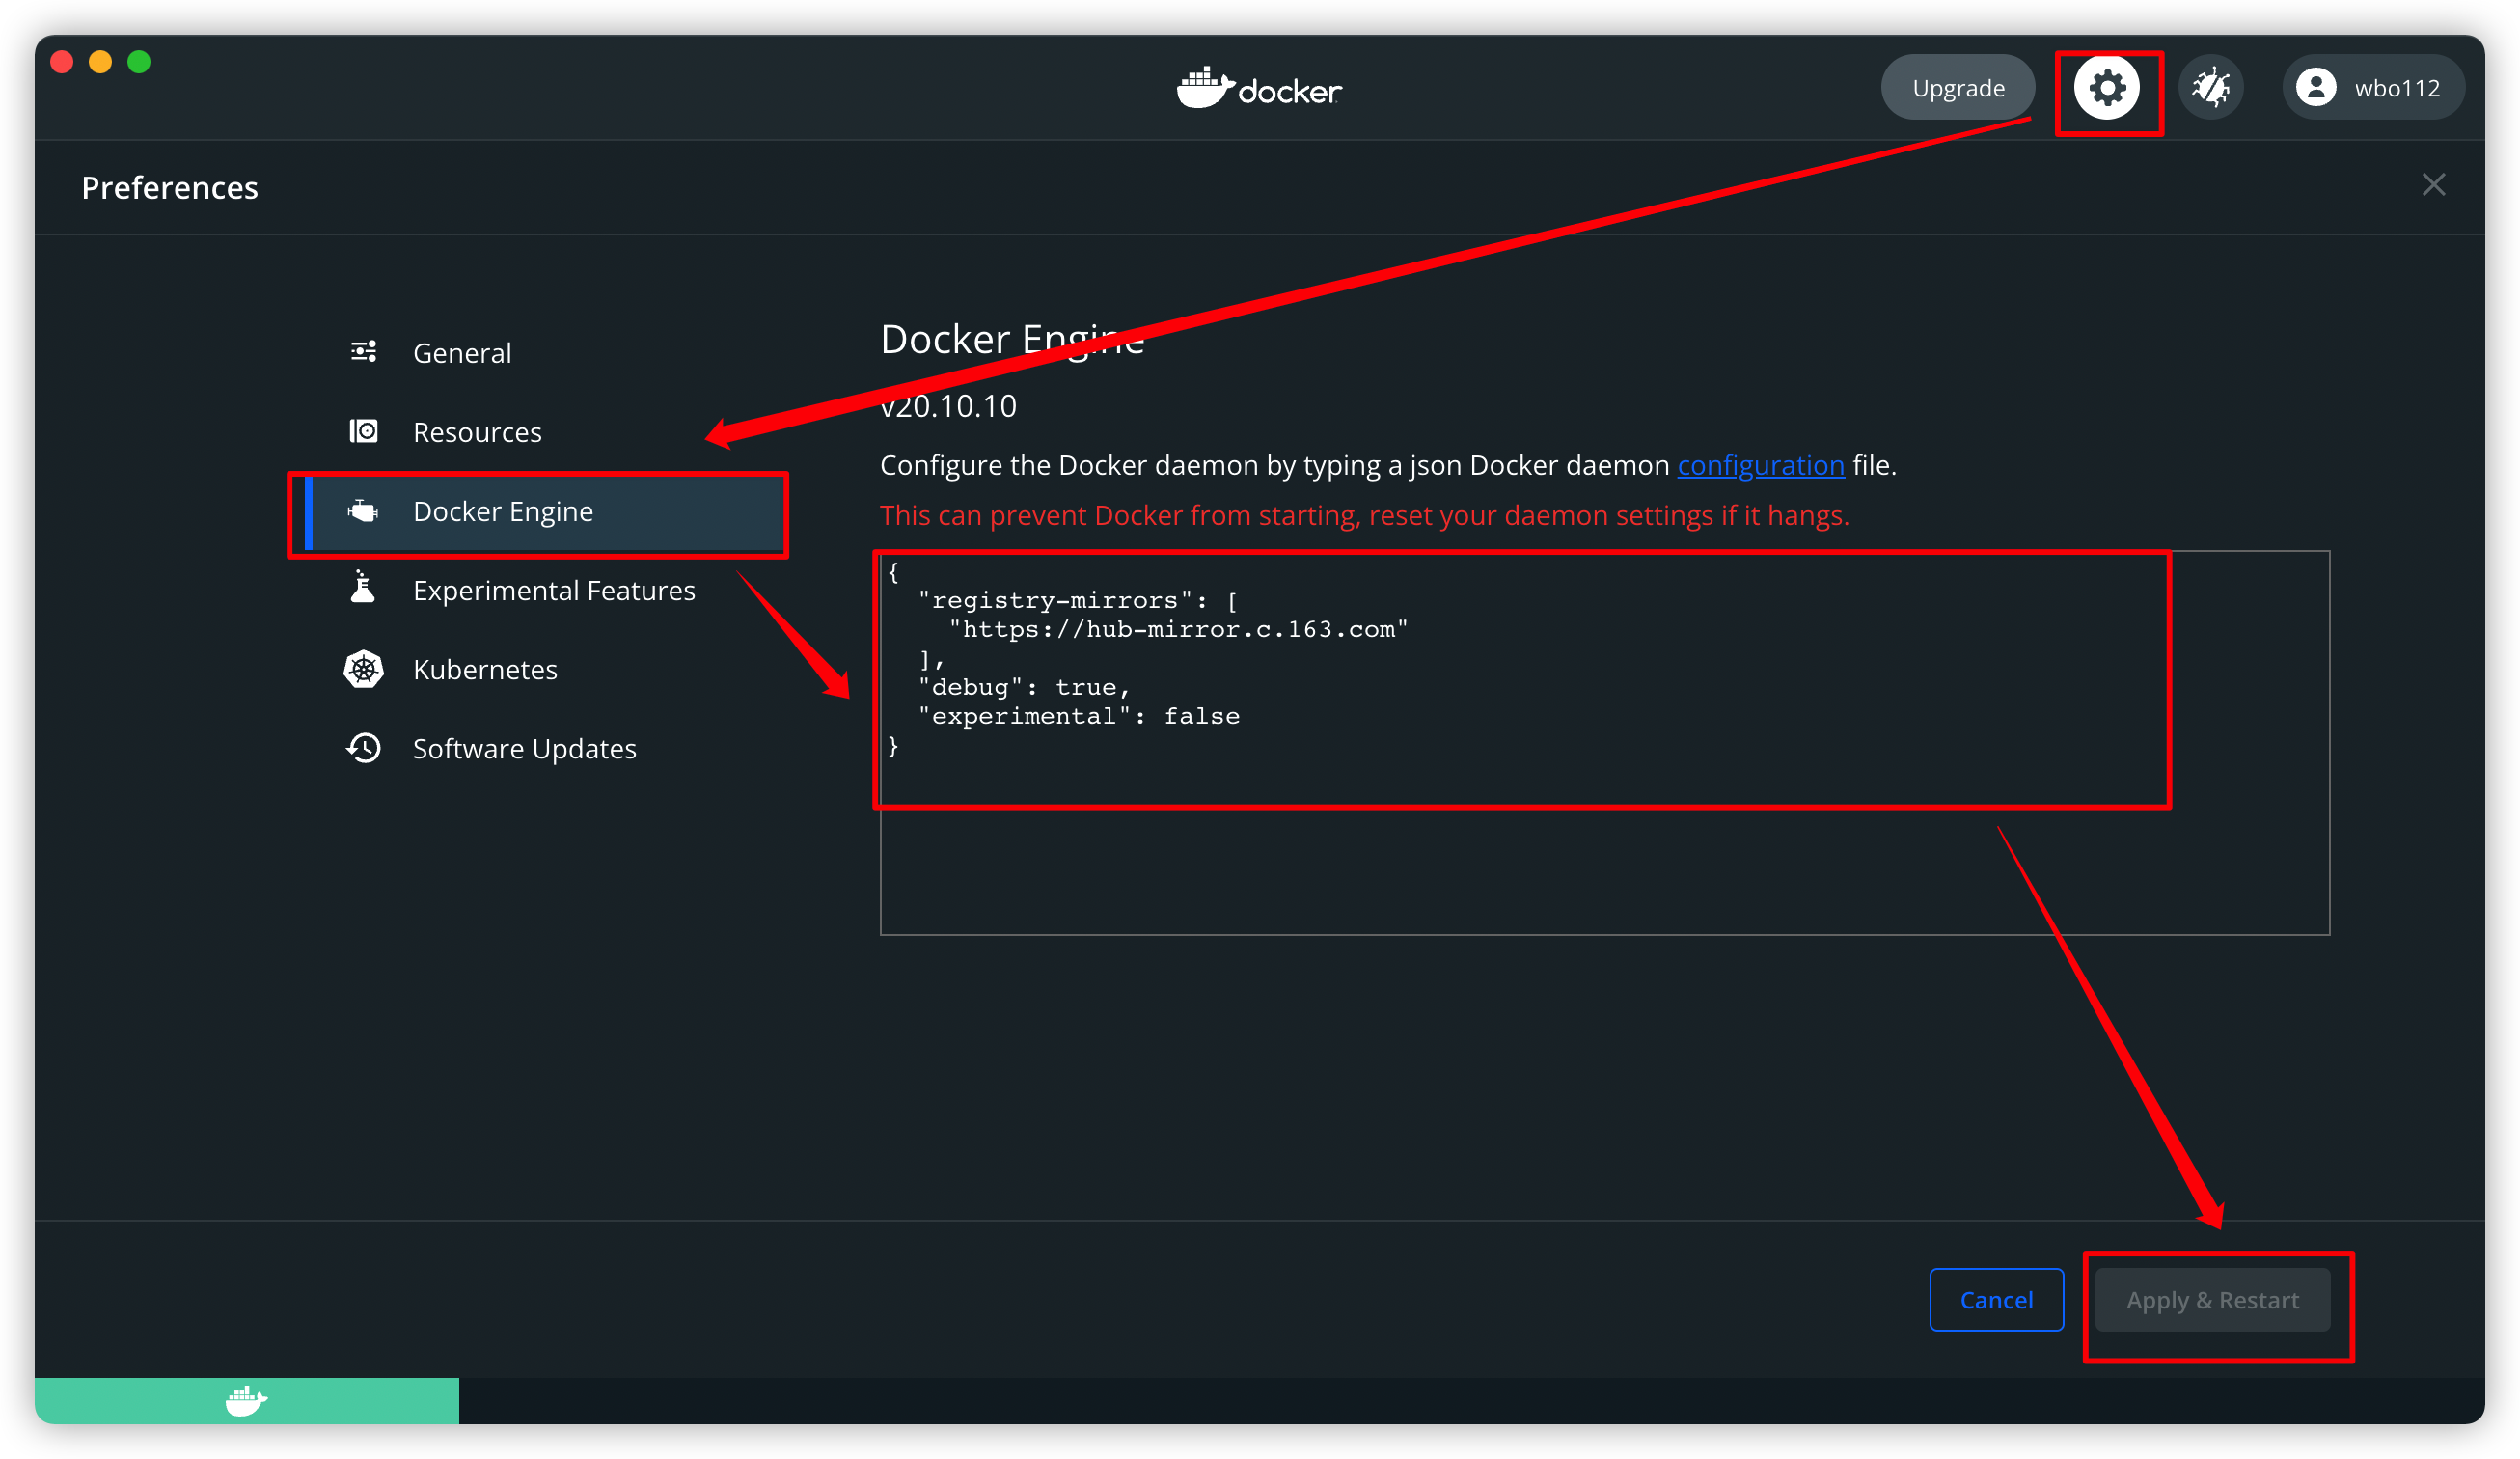
Task: Click the hub-mirror.c.163.com URL text
Action: tap(1178, 629)
